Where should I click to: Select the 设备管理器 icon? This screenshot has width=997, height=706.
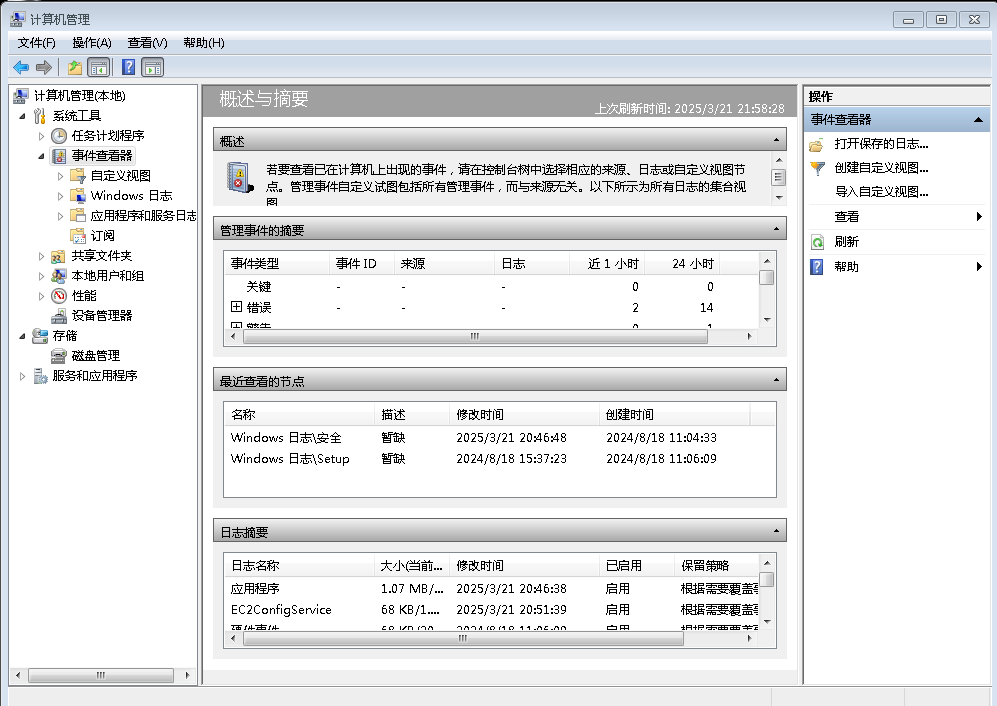point(58,315)
